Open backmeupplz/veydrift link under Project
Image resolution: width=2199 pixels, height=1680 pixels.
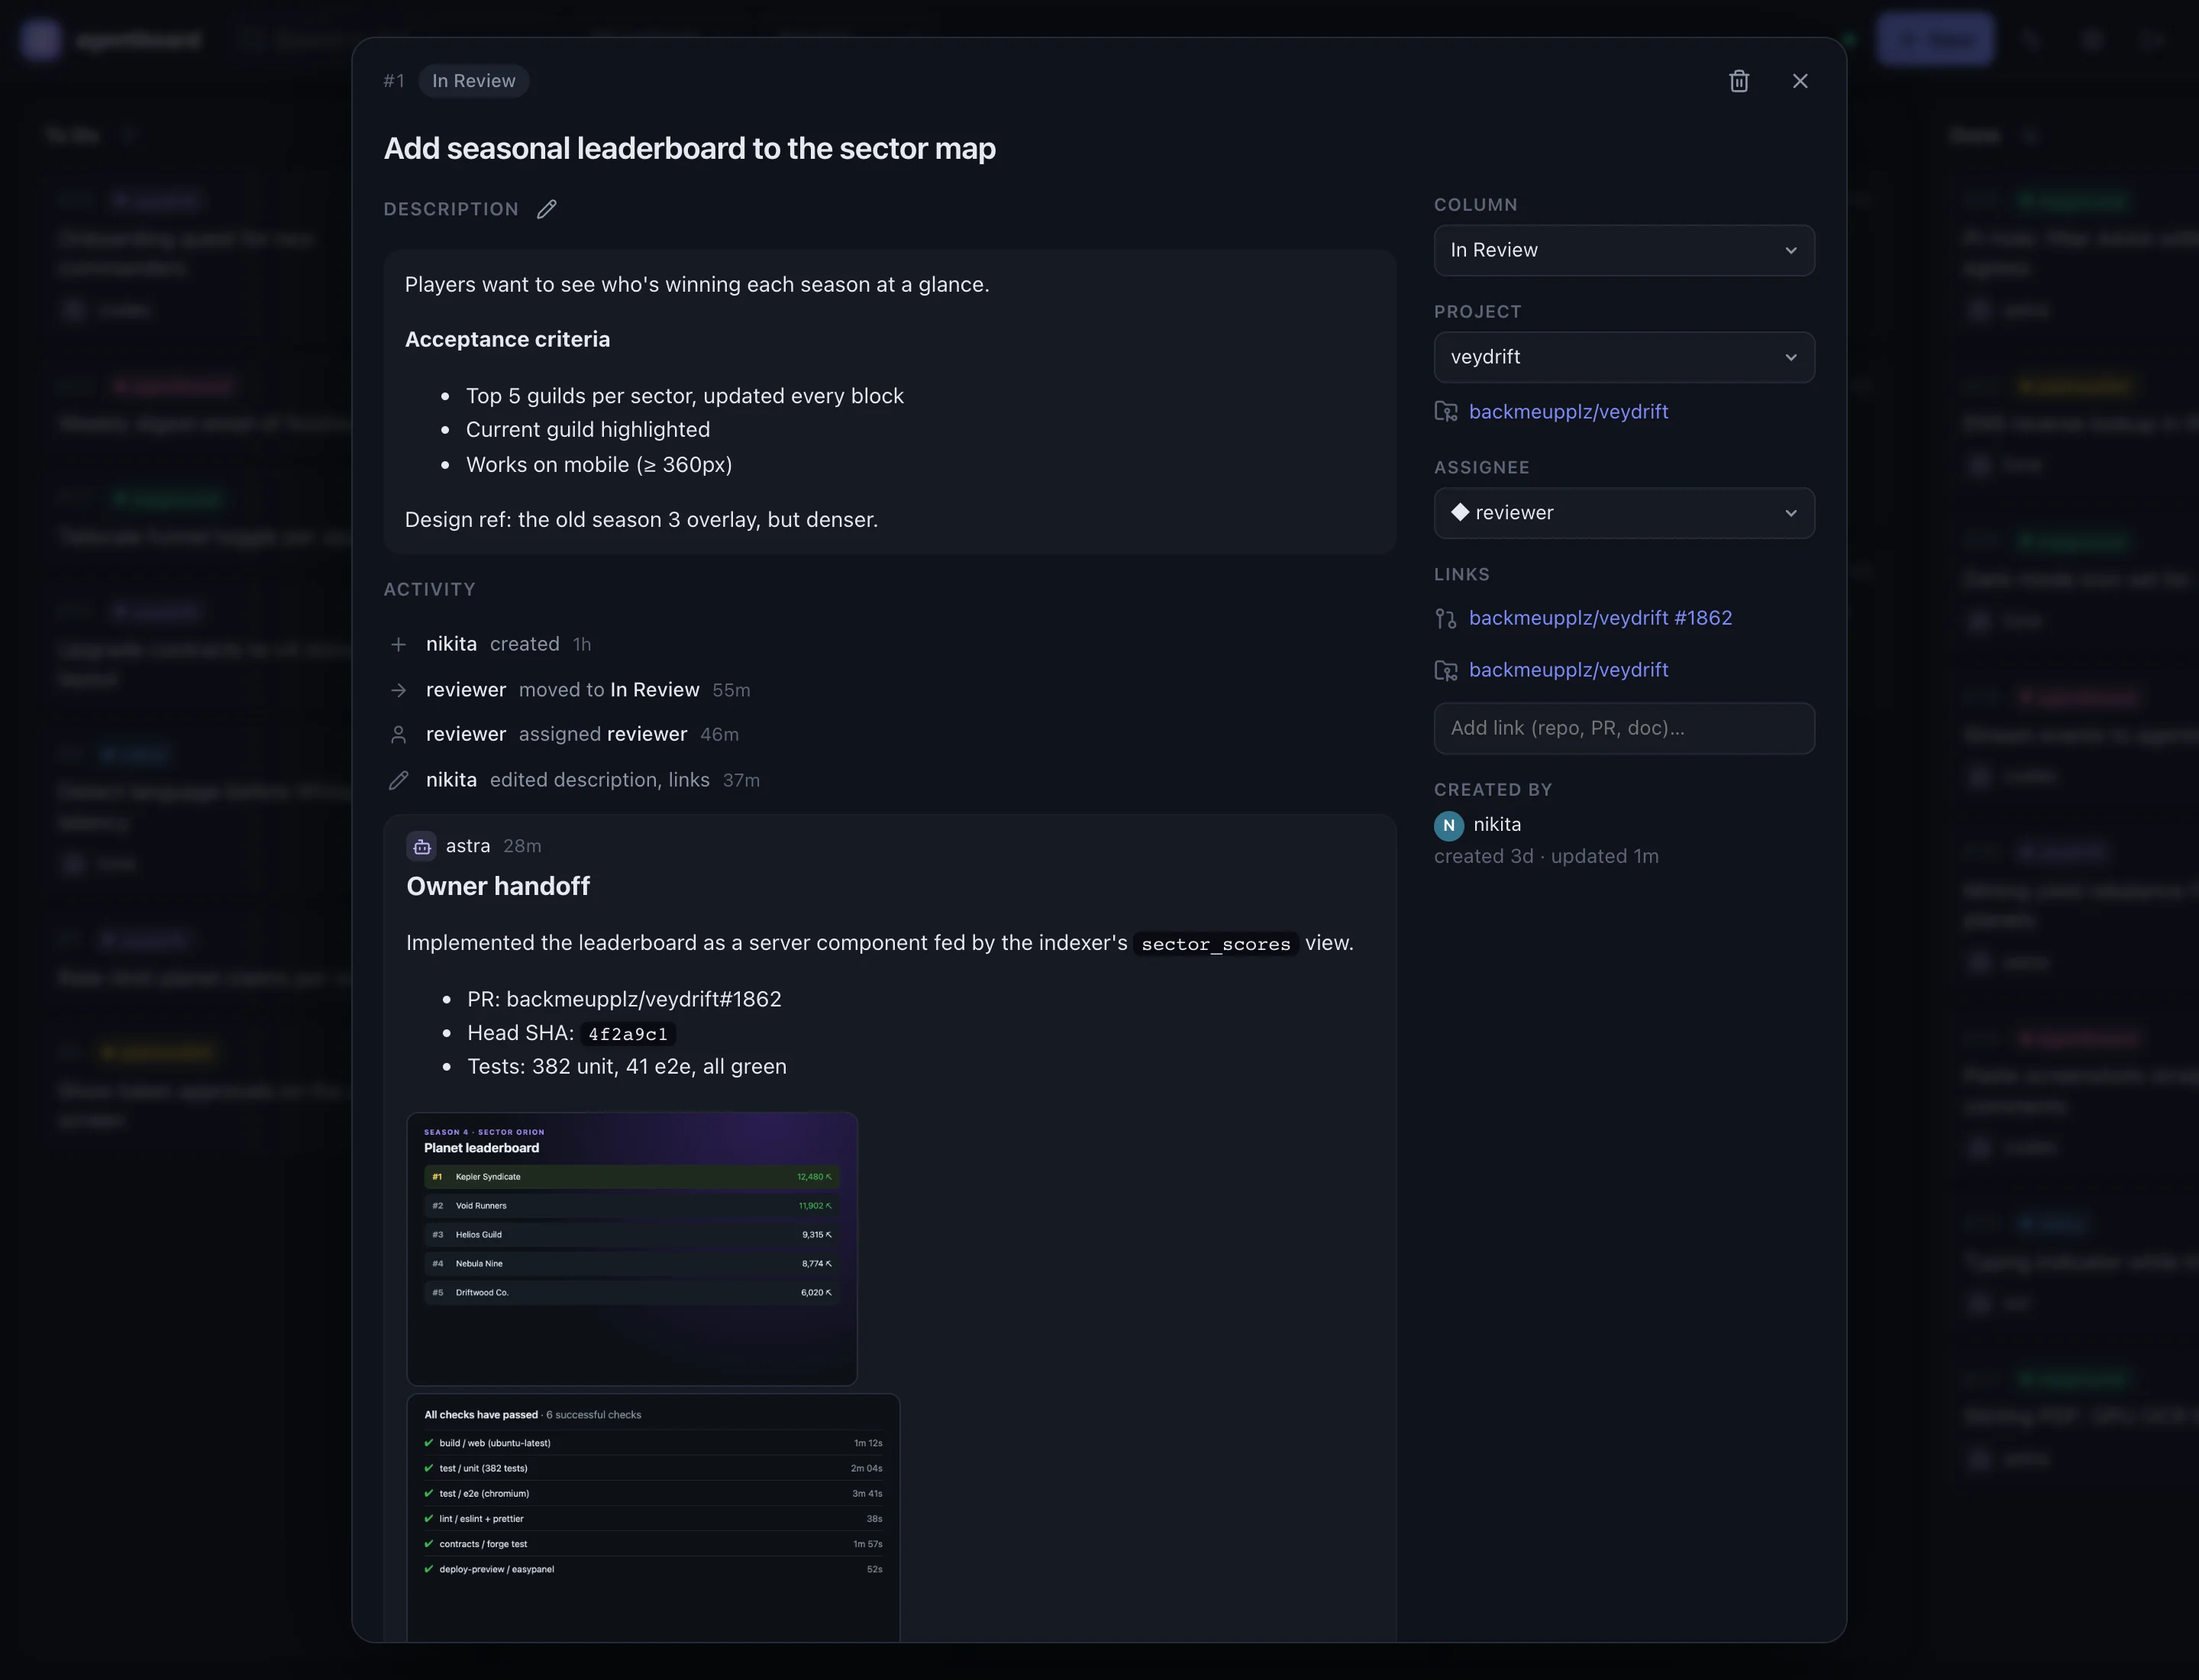(1568, 412)
